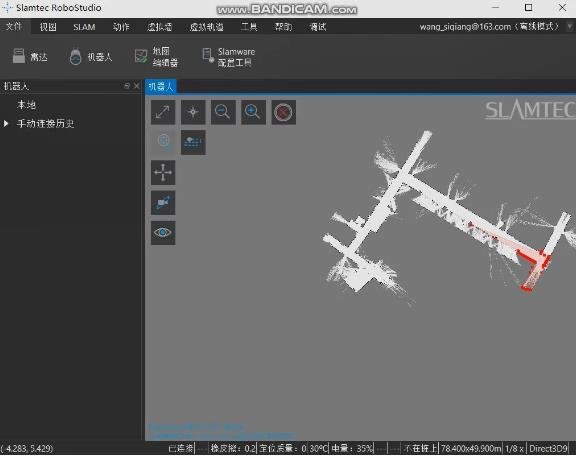
Task: Open the account dropdown arrow
Action: 570,26
